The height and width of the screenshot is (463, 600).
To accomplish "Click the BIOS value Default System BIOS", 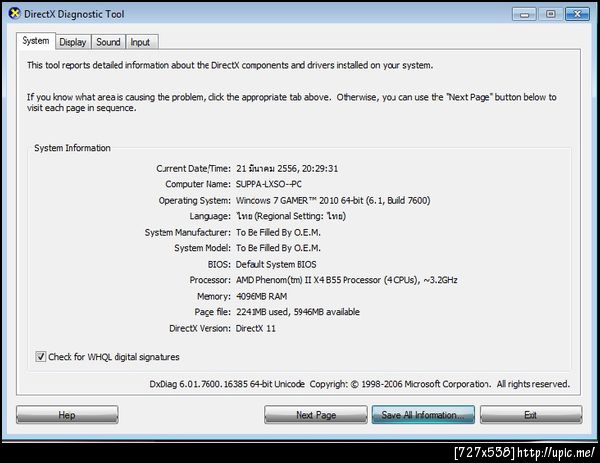I will [276, 264].
